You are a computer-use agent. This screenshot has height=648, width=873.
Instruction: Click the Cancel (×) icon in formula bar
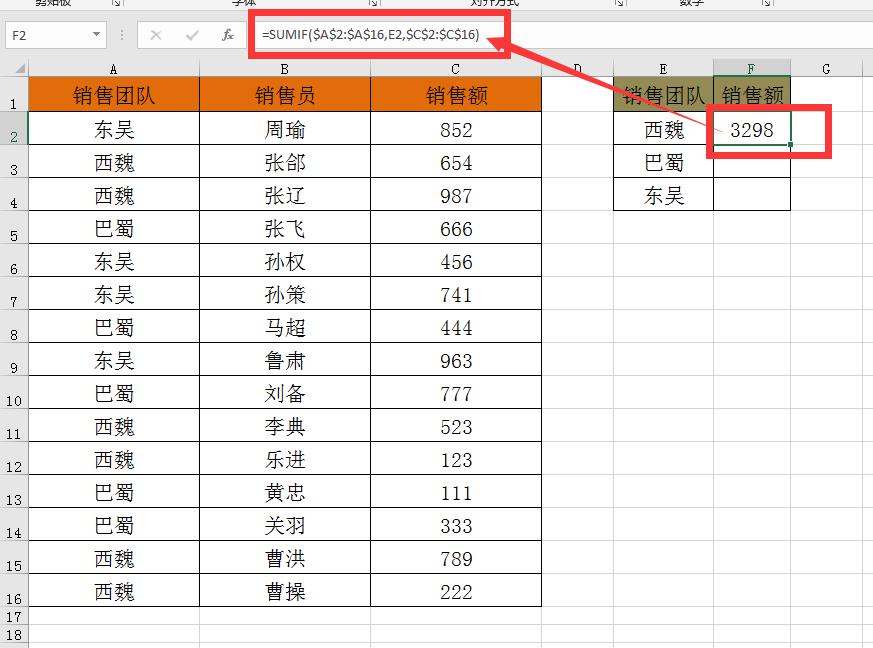coord(155,33)
